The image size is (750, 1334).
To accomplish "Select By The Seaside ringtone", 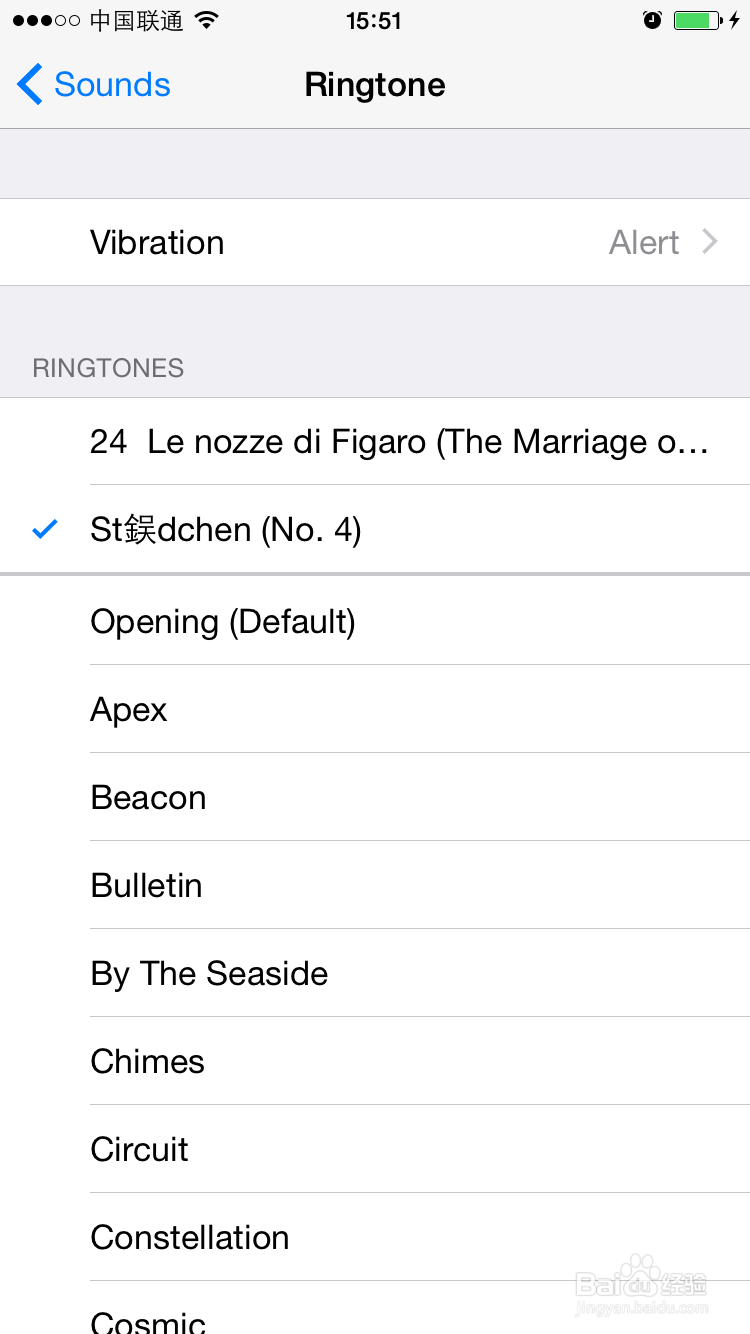I will click(209, 974).
